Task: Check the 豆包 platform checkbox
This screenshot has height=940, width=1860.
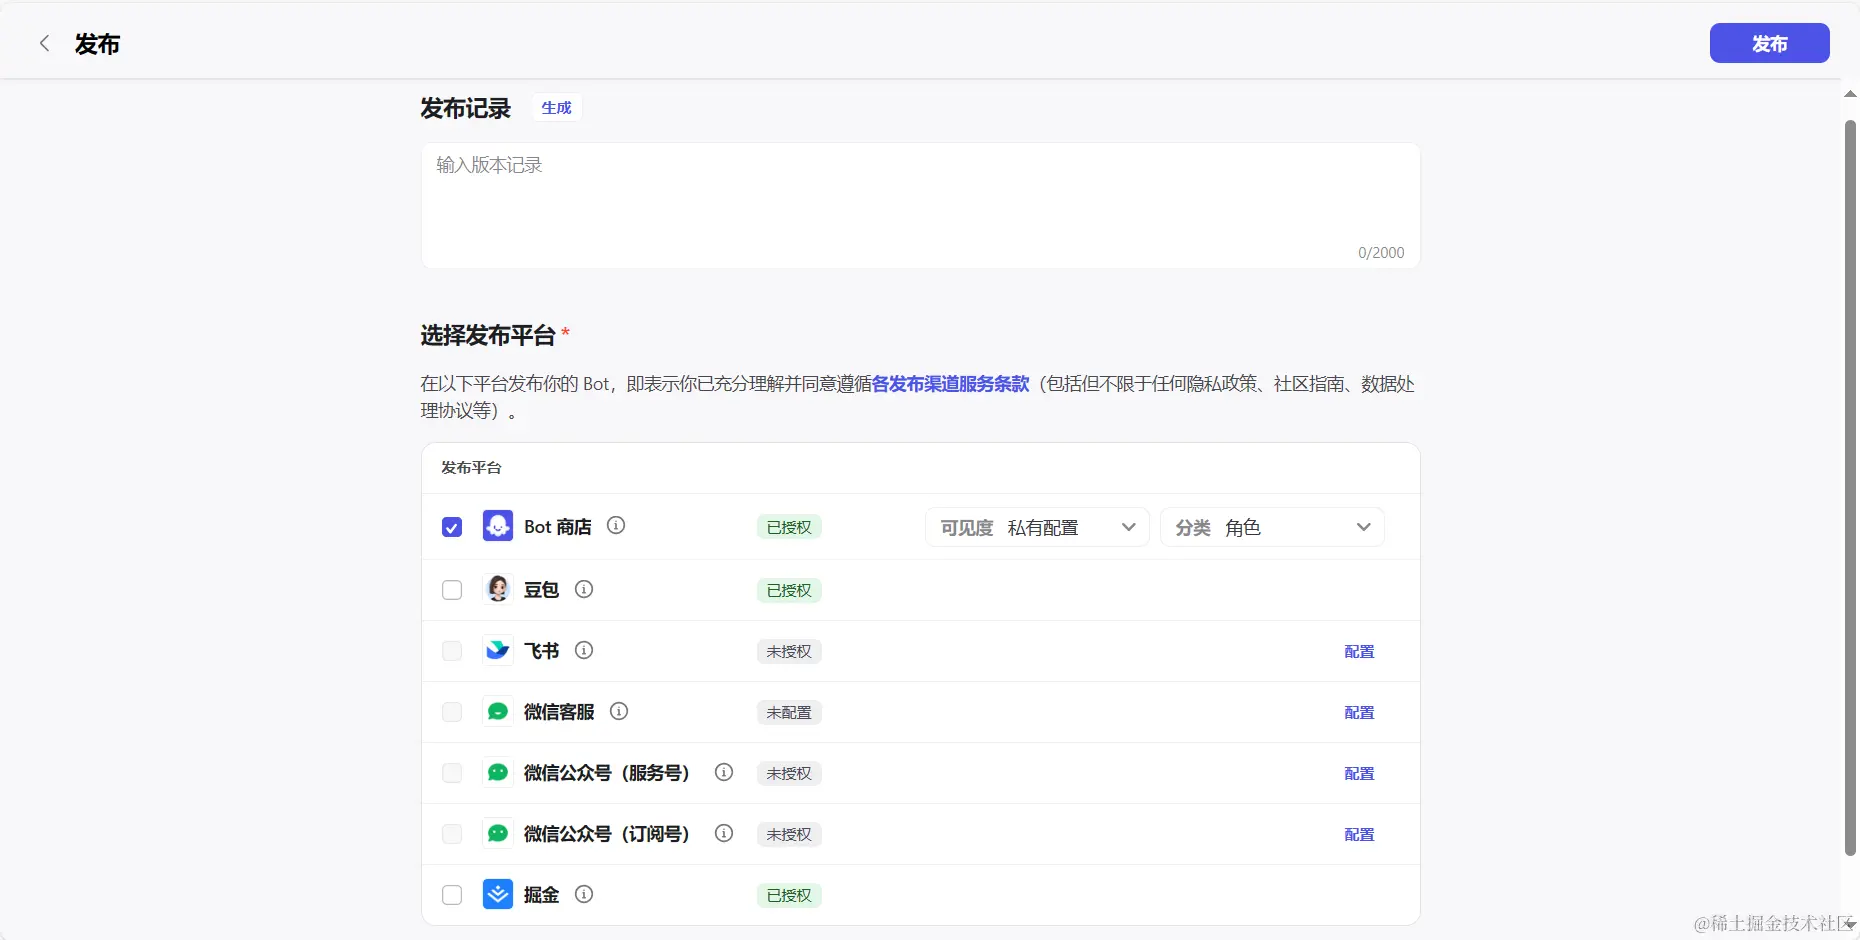Action: [452, 590]
